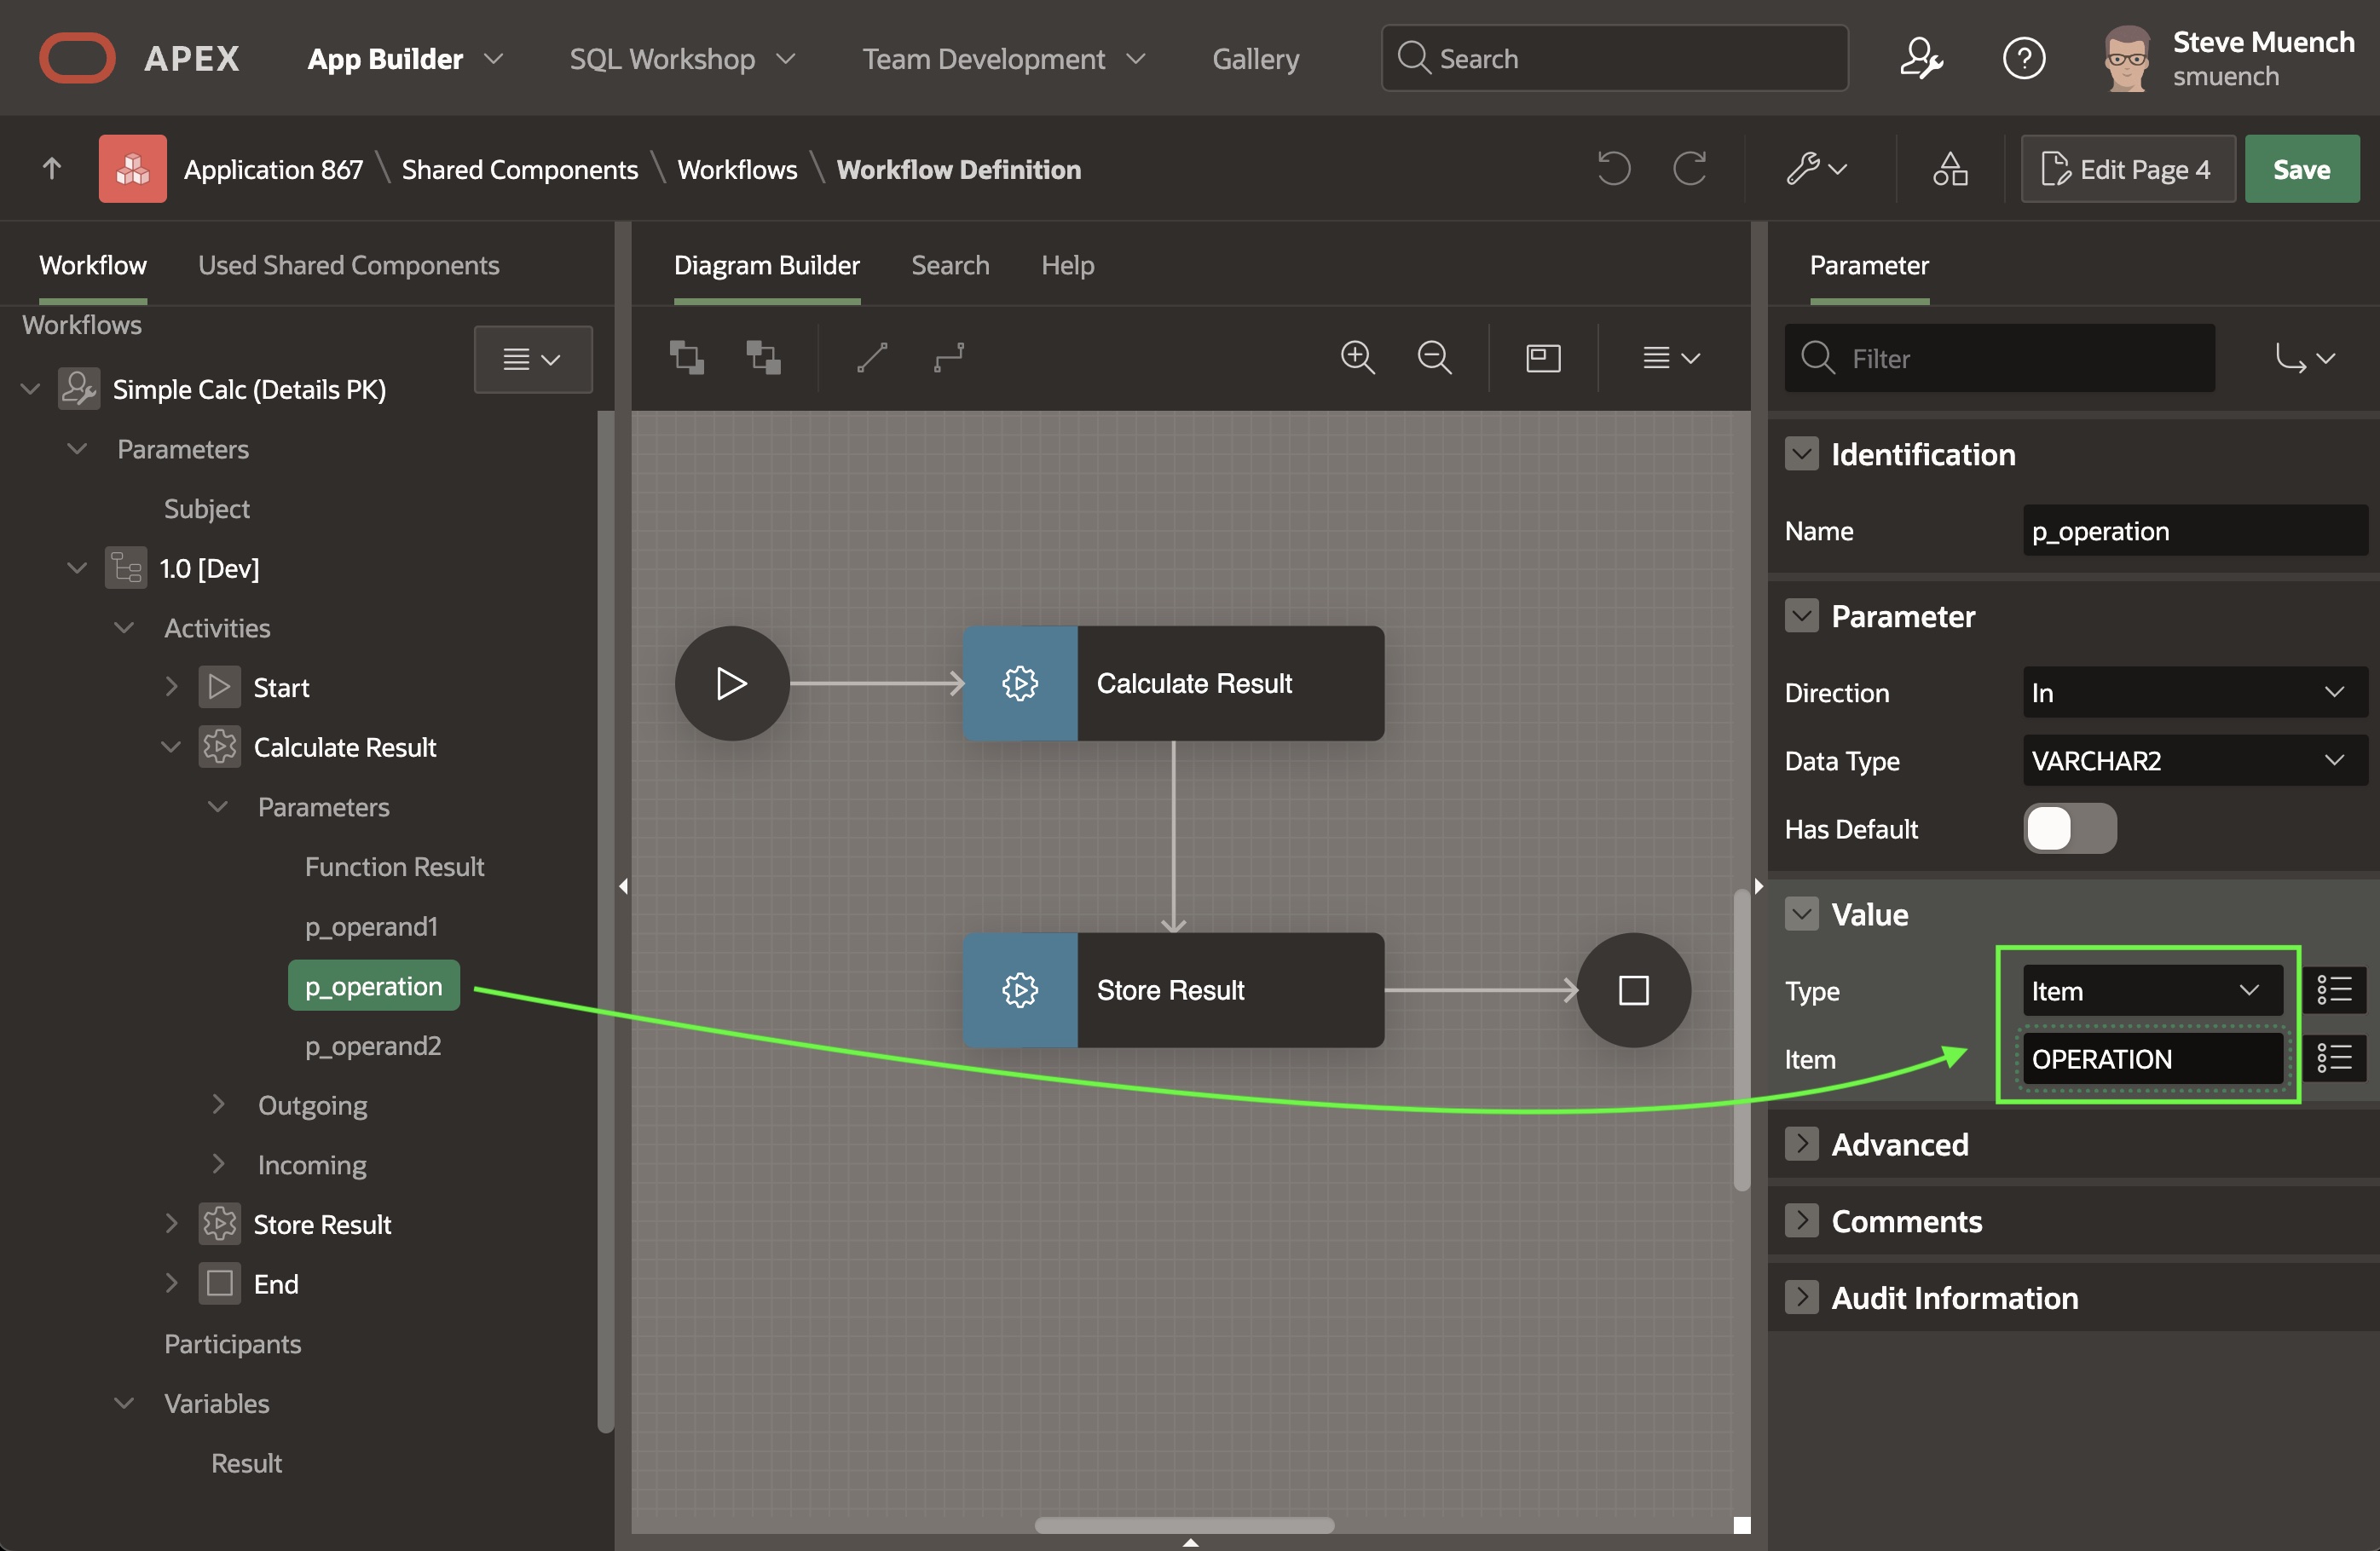The height and width of the screenshot is (1551, 2380).
Task: Click the Zoom Out magnifier icon
Action: (1434, 357)
